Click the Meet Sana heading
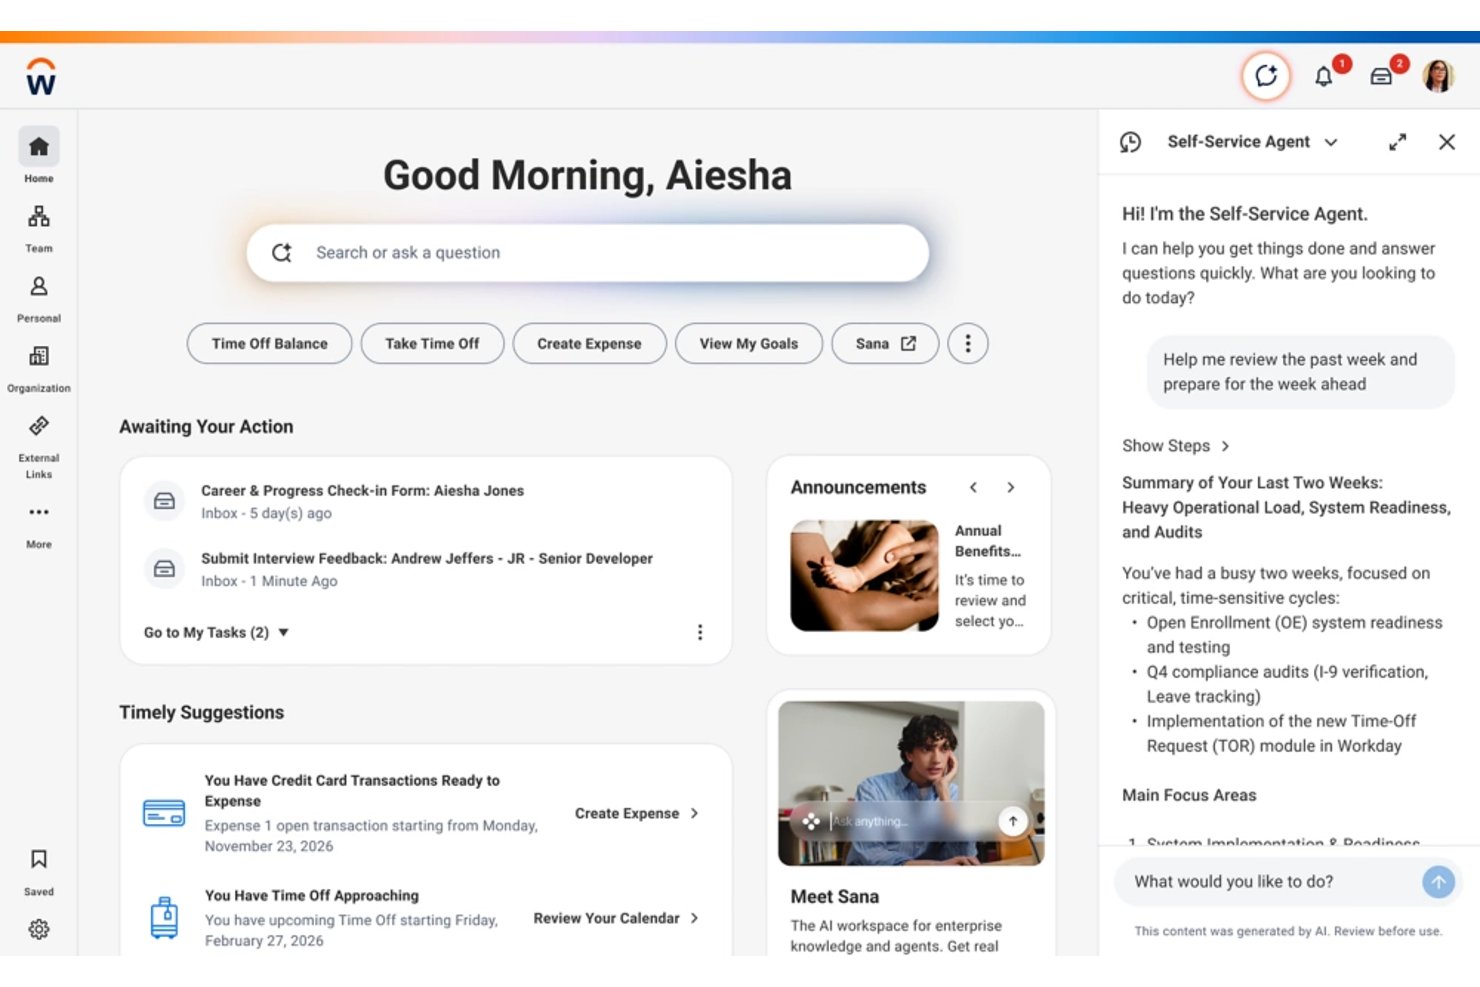 (835, 897)
